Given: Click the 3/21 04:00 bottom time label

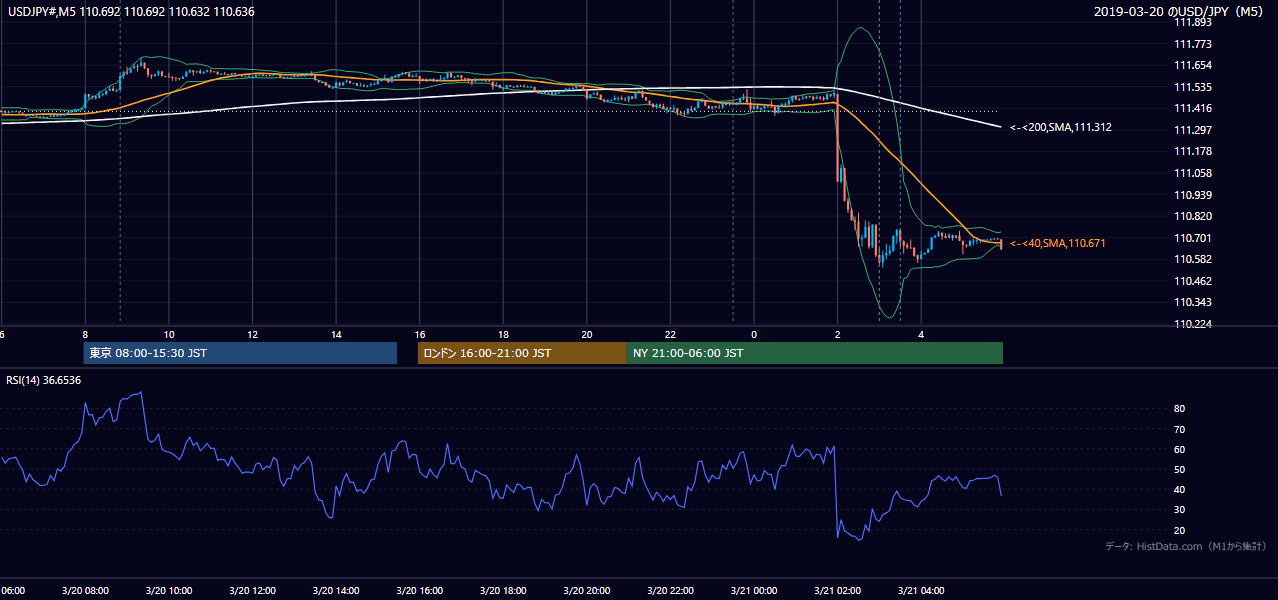Looking at the screenshot, I should (x=921, y=590).
